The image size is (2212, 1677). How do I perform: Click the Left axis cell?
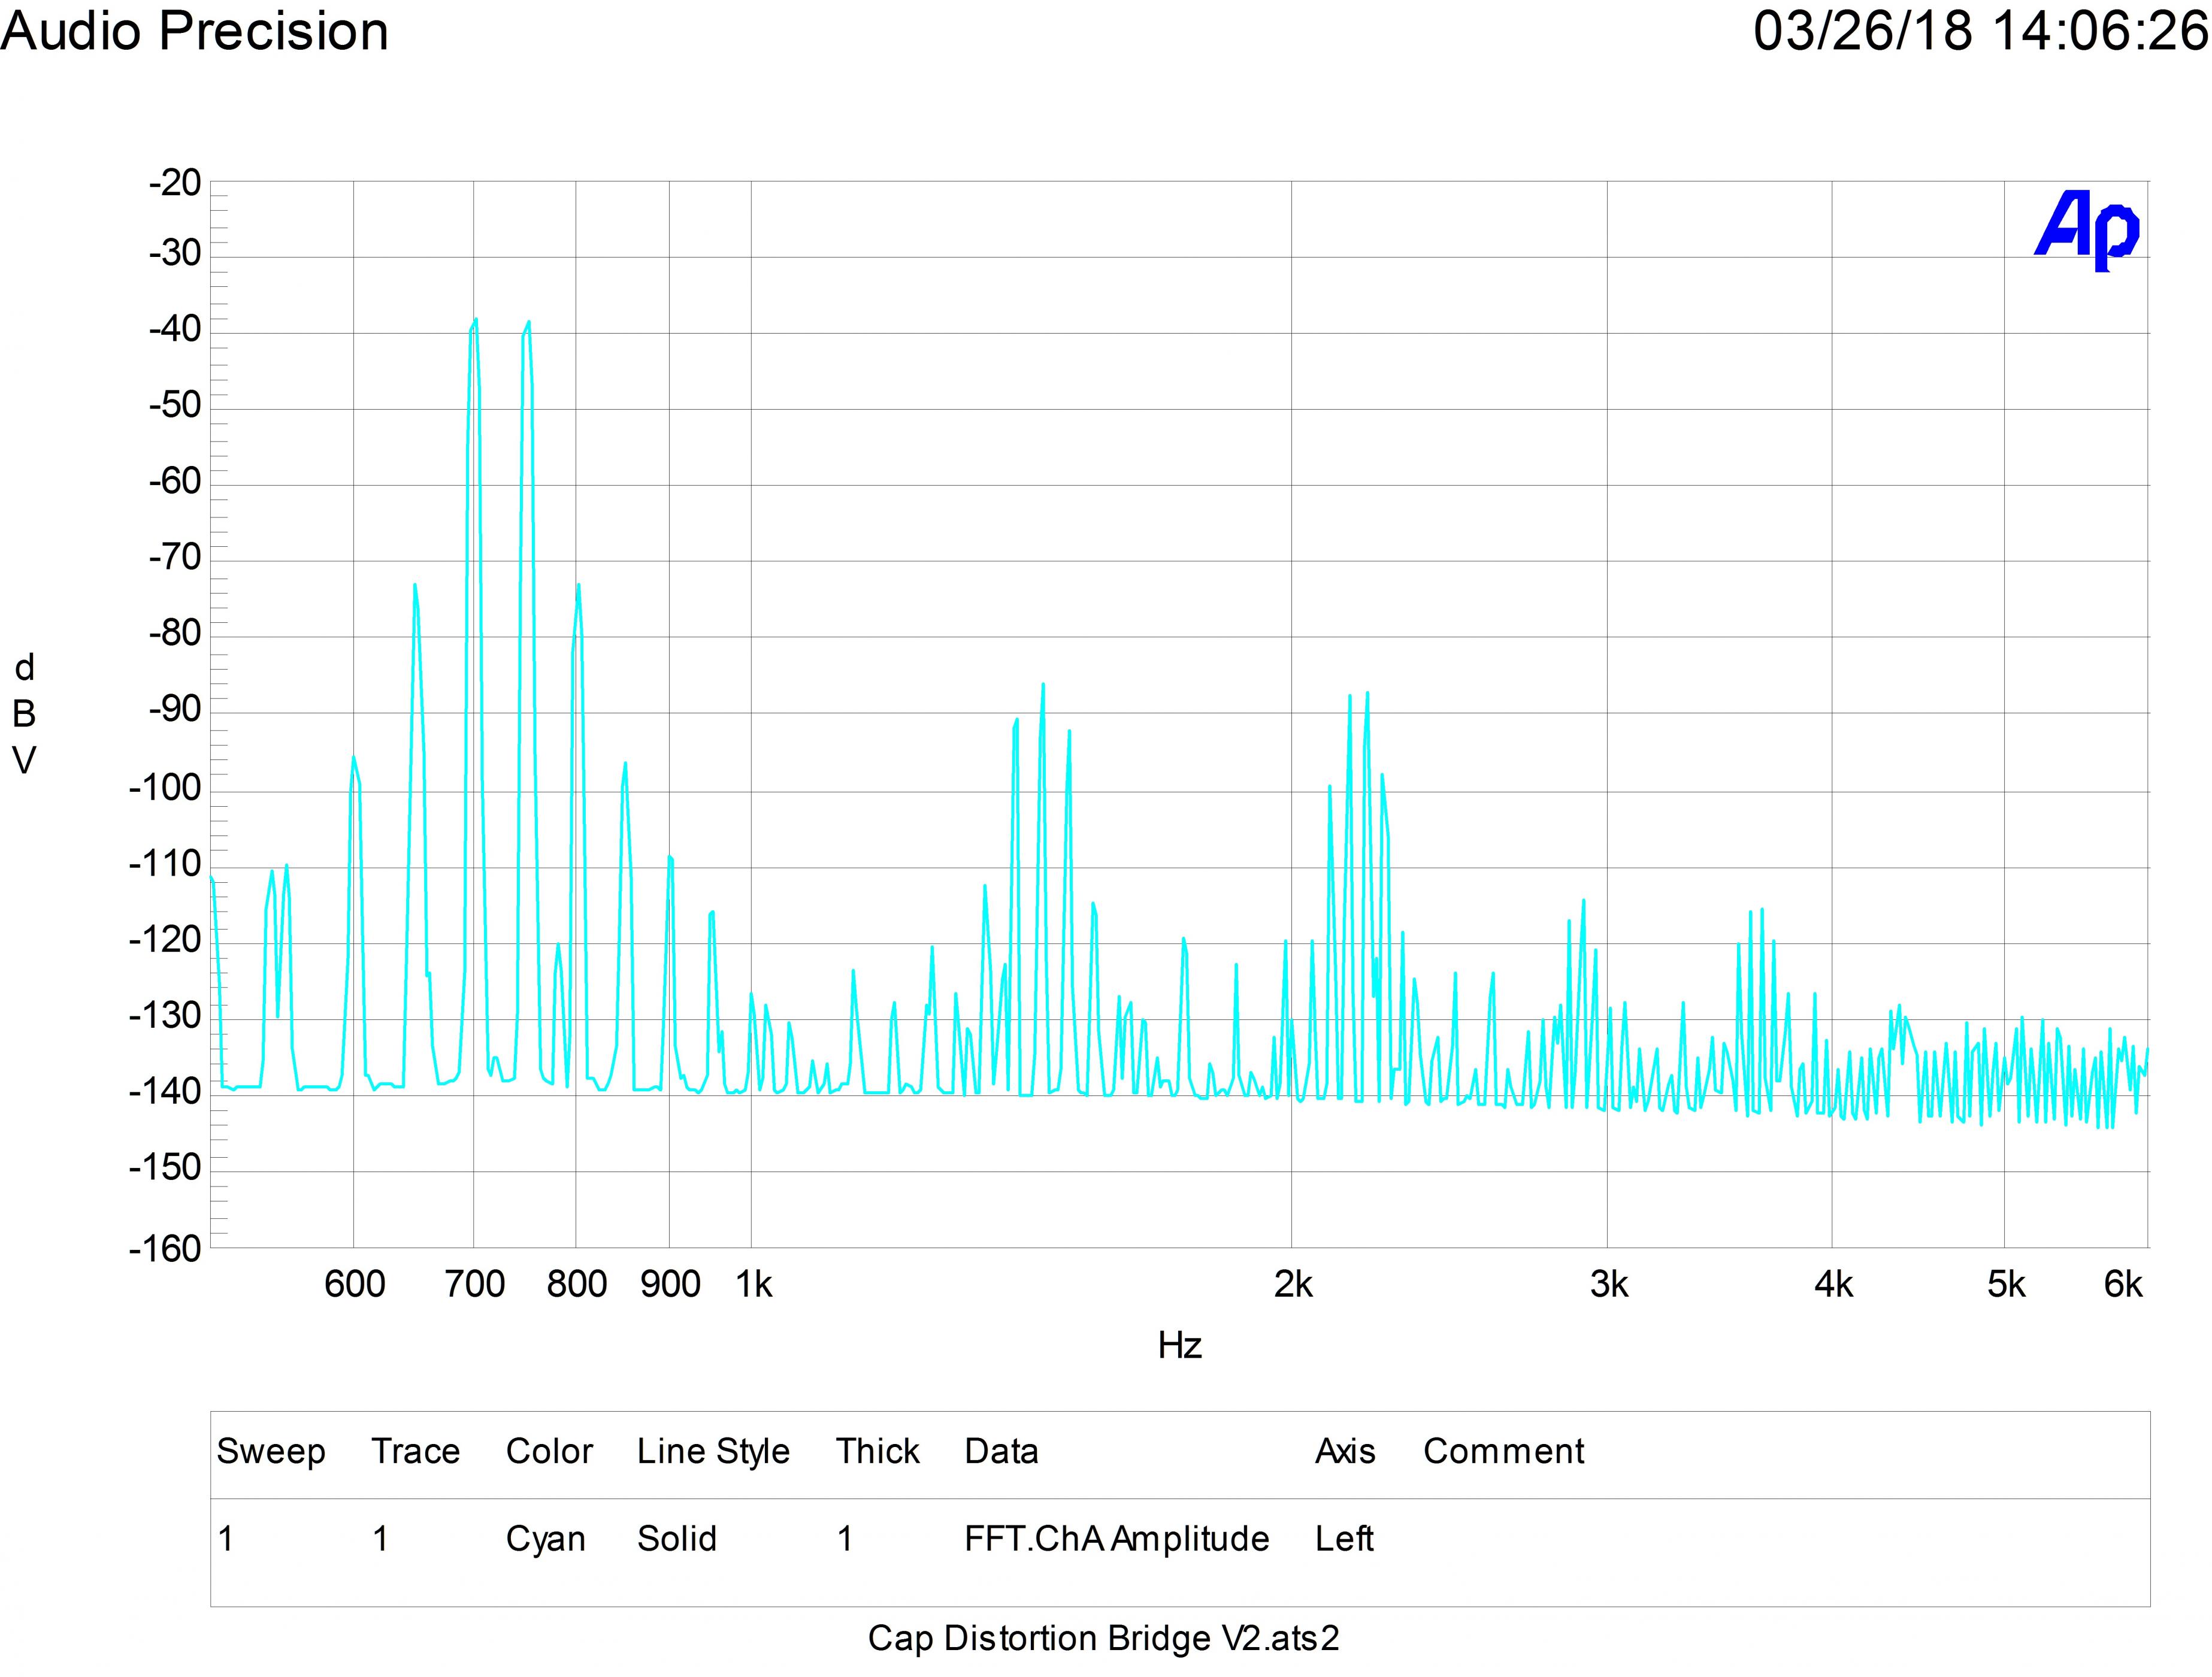coord(1344,1538)
